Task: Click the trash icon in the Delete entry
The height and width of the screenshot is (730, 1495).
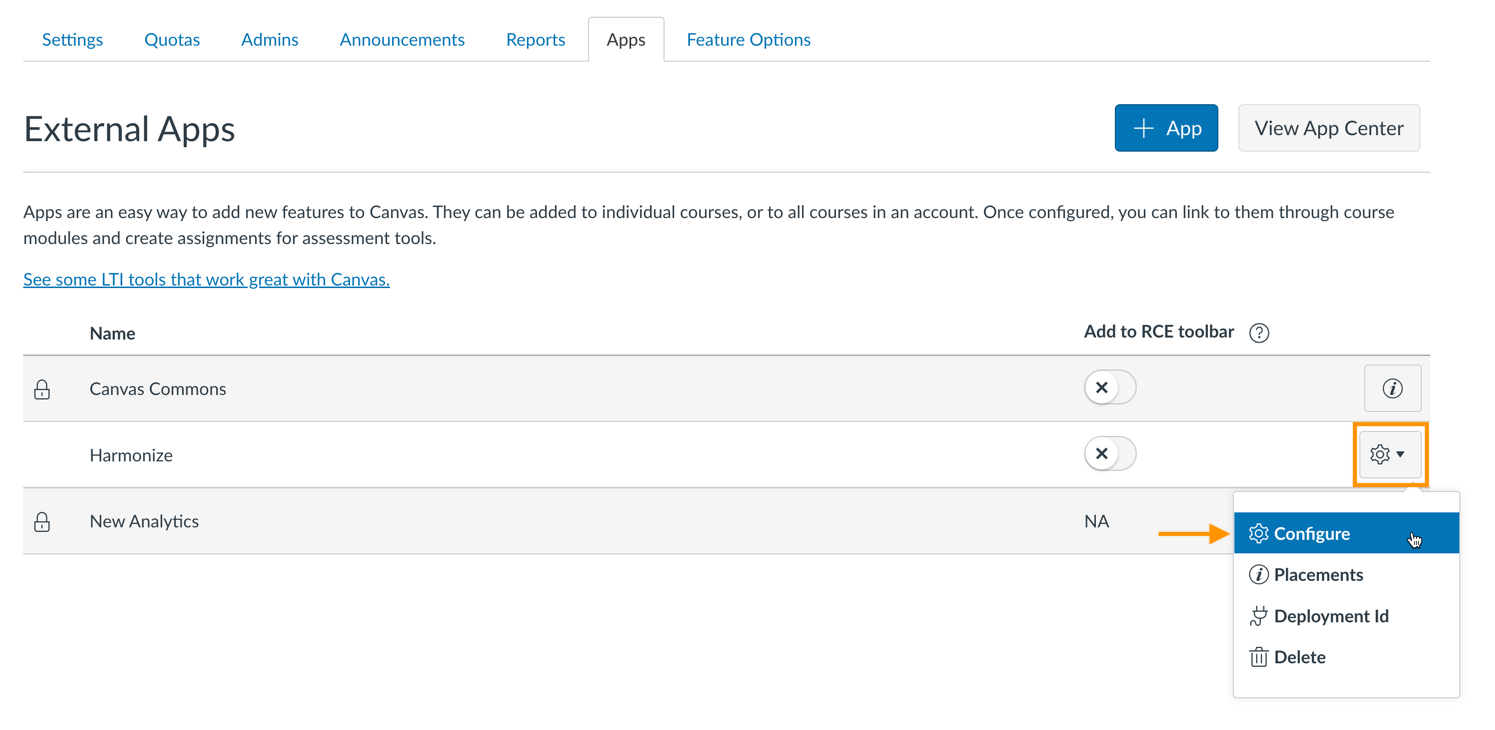Action: click(1258, 657)
